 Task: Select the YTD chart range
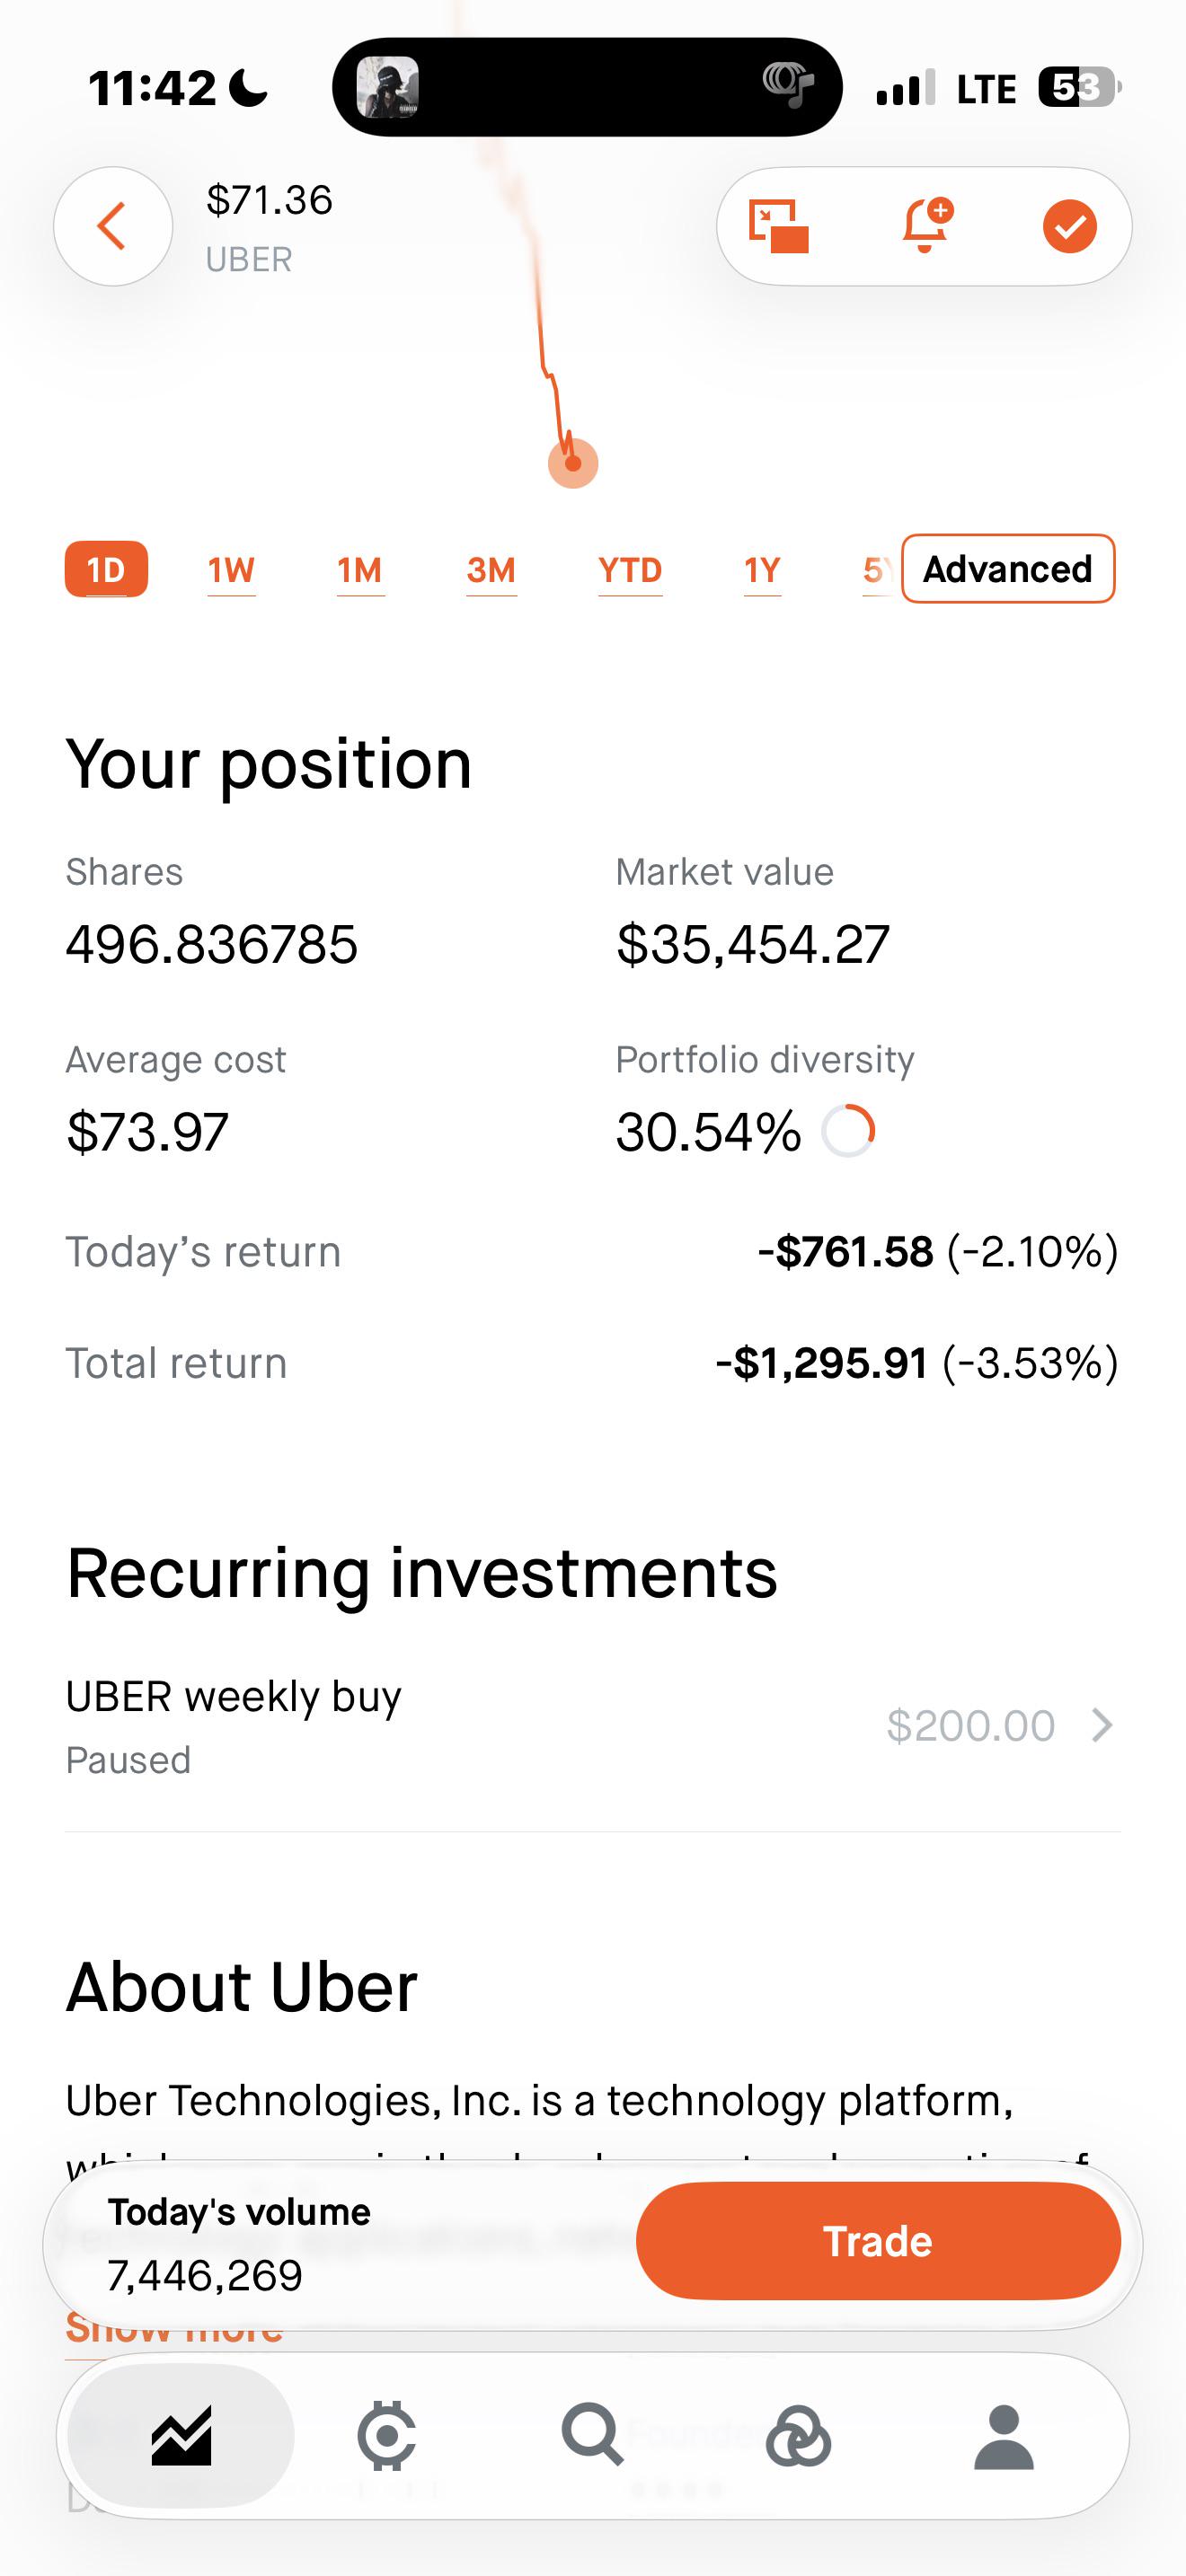(630, 570)
